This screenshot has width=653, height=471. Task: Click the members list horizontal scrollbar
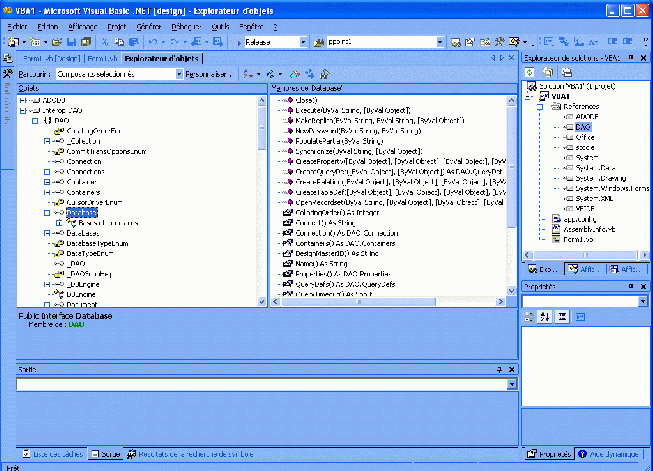388,301
